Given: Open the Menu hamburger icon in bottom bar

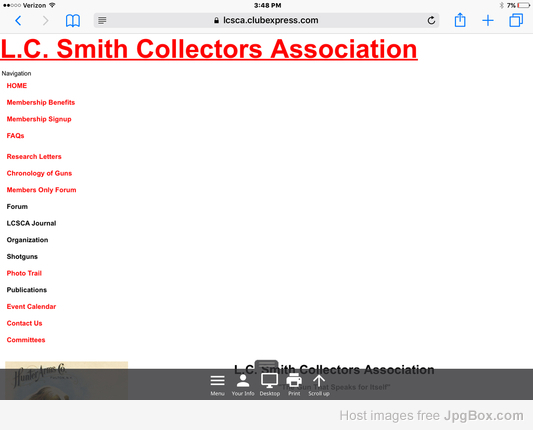Looking at the screenshot, I should 218,385.
